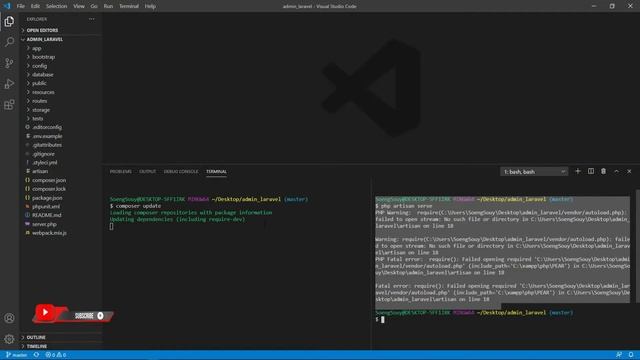Screen dimensions: 640x360
Task: Open the Run and Debug view
Action: click(9, 84)
